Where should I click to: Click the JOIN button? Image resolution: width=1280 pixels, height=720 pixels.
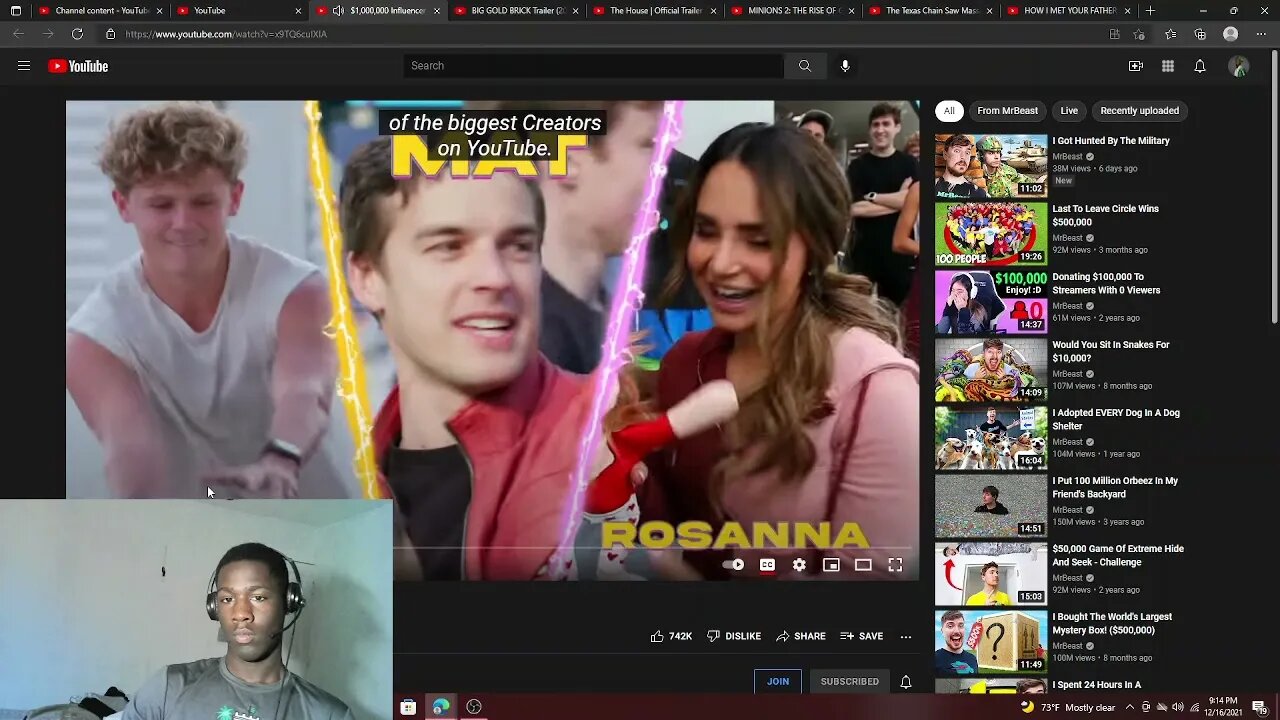[x=778, y=682]
